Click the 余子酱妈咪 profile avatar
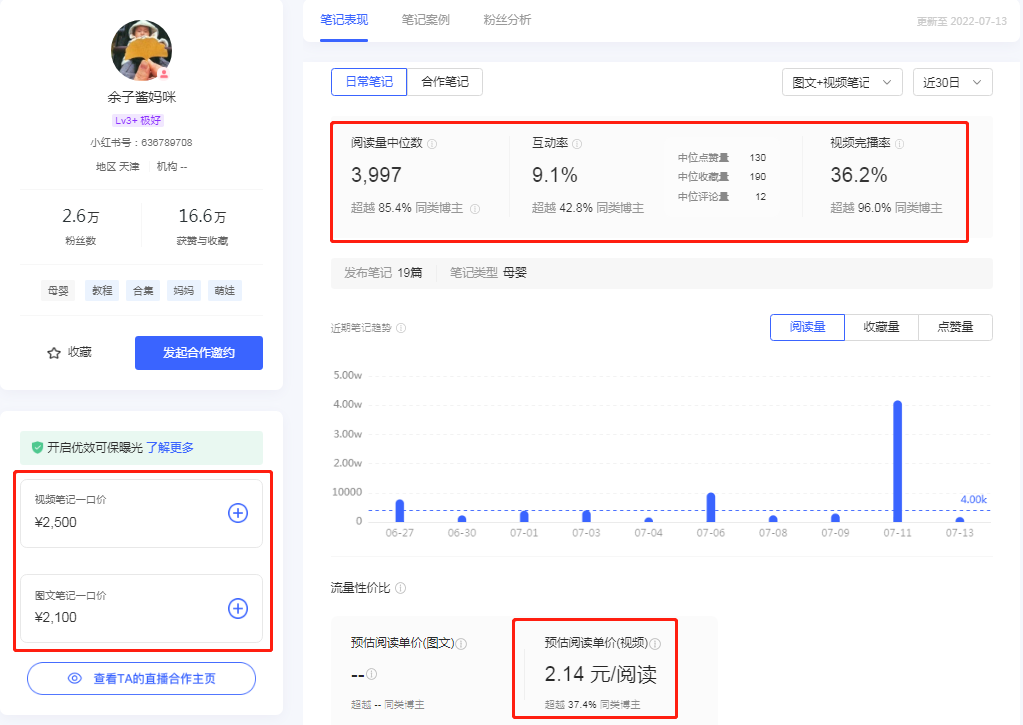Screen dimensions: 1023x725 coord(140,50)
